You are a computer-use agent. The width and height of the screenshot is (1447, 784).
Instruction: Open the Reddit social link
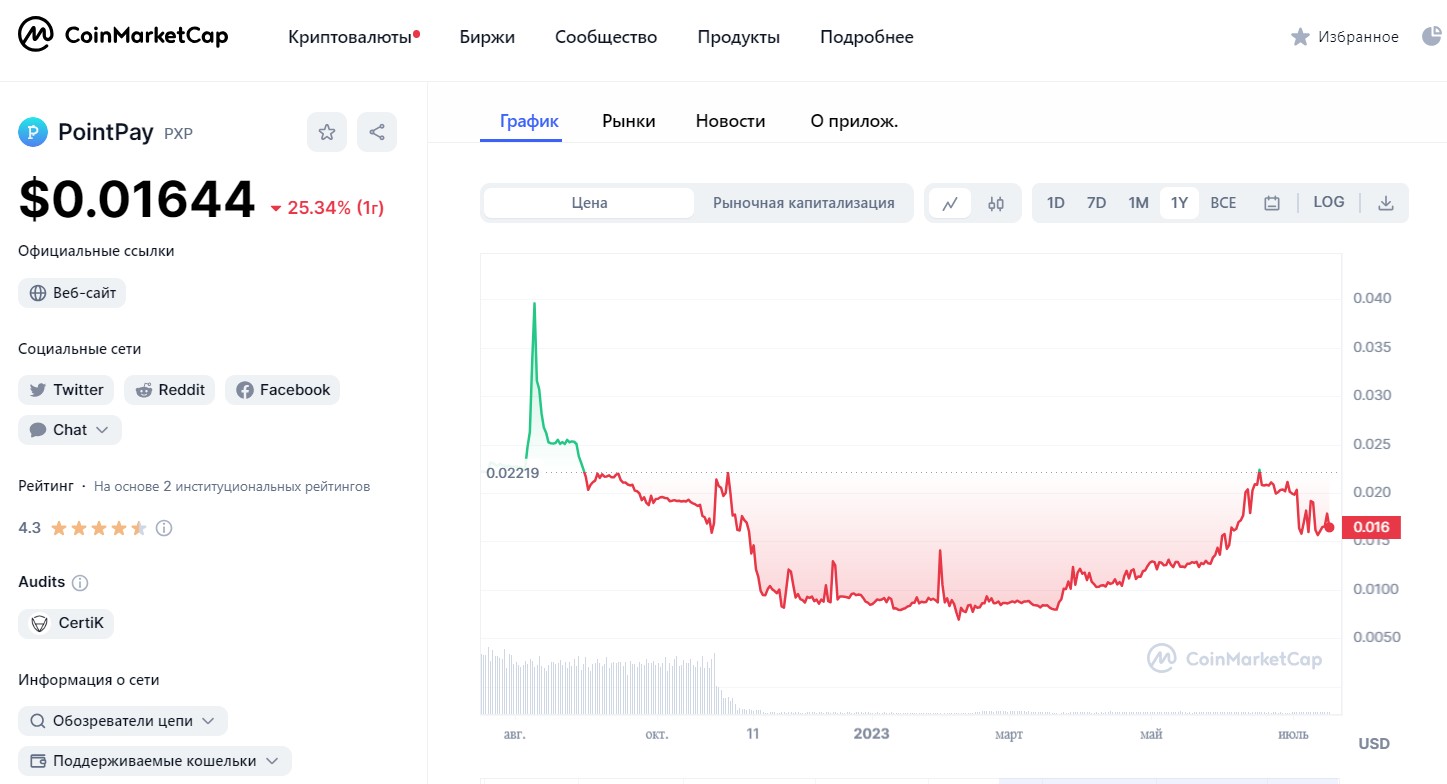pos(170,390)
